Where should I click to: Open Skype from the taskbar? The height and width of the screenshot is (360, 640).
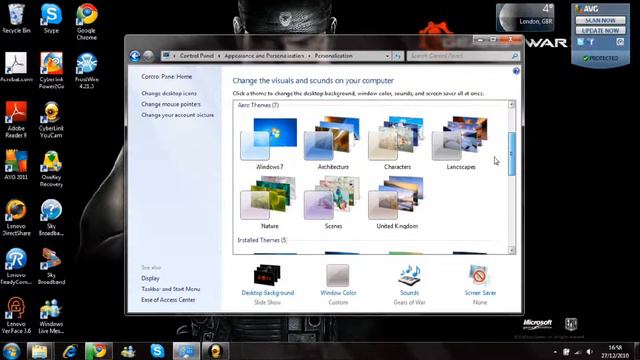click(x=157, y=351)
